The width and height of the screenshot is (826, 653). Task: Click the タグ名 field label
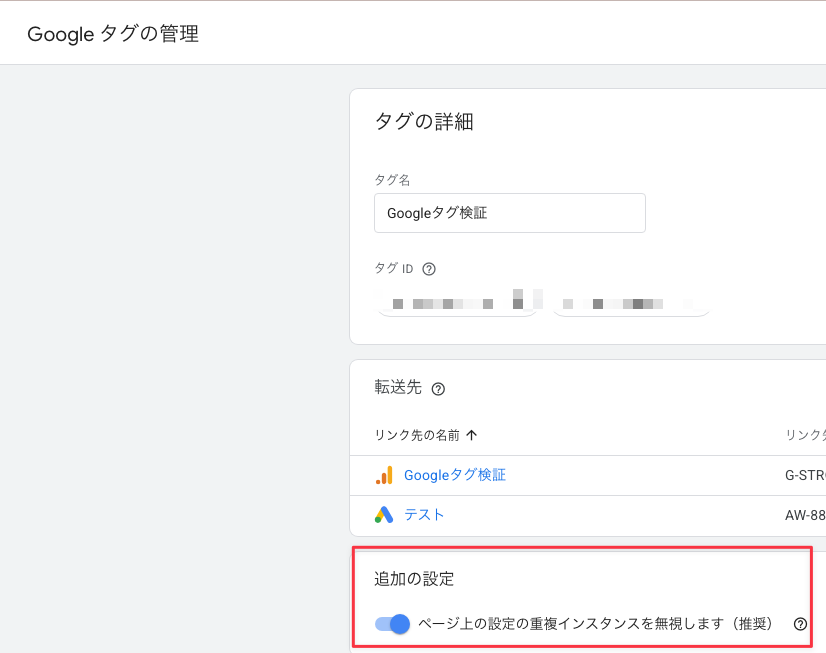(392, 180)
